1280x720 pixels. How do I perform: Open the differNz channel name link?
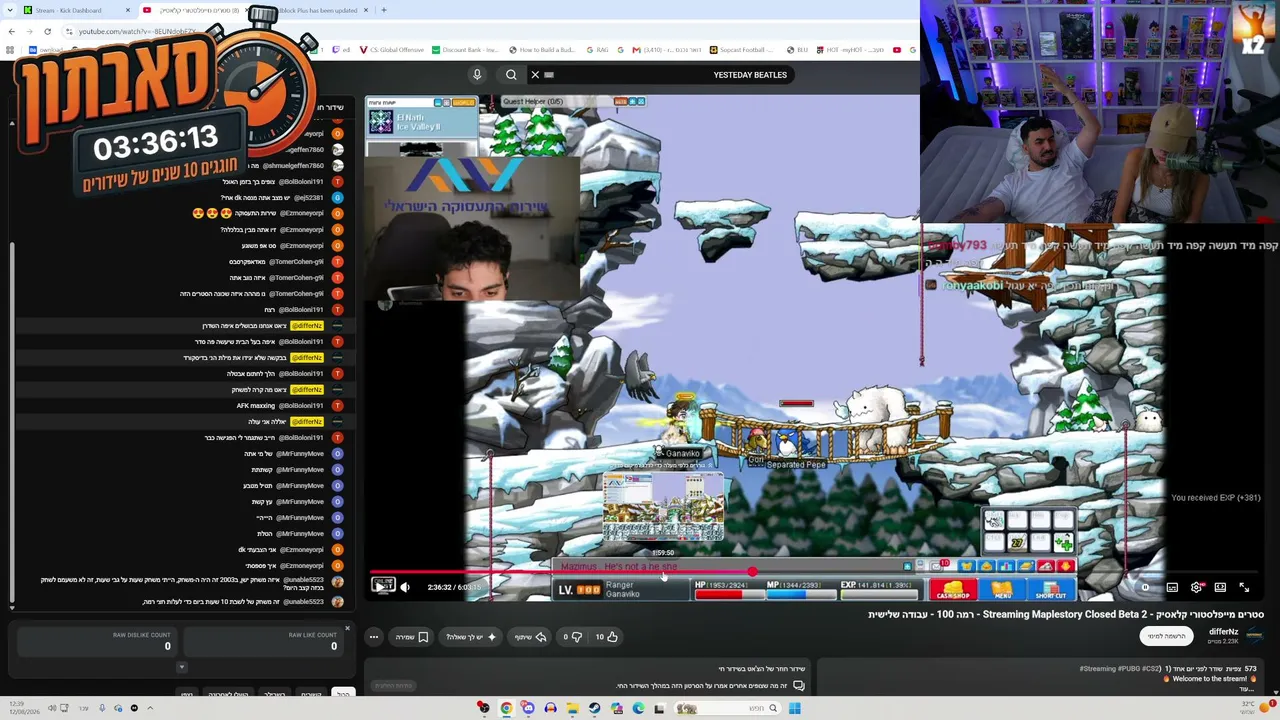point(1223,632)
